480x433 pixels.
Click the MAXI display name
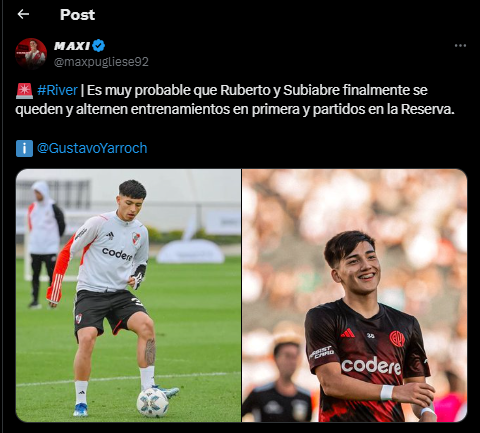[72, 46]
